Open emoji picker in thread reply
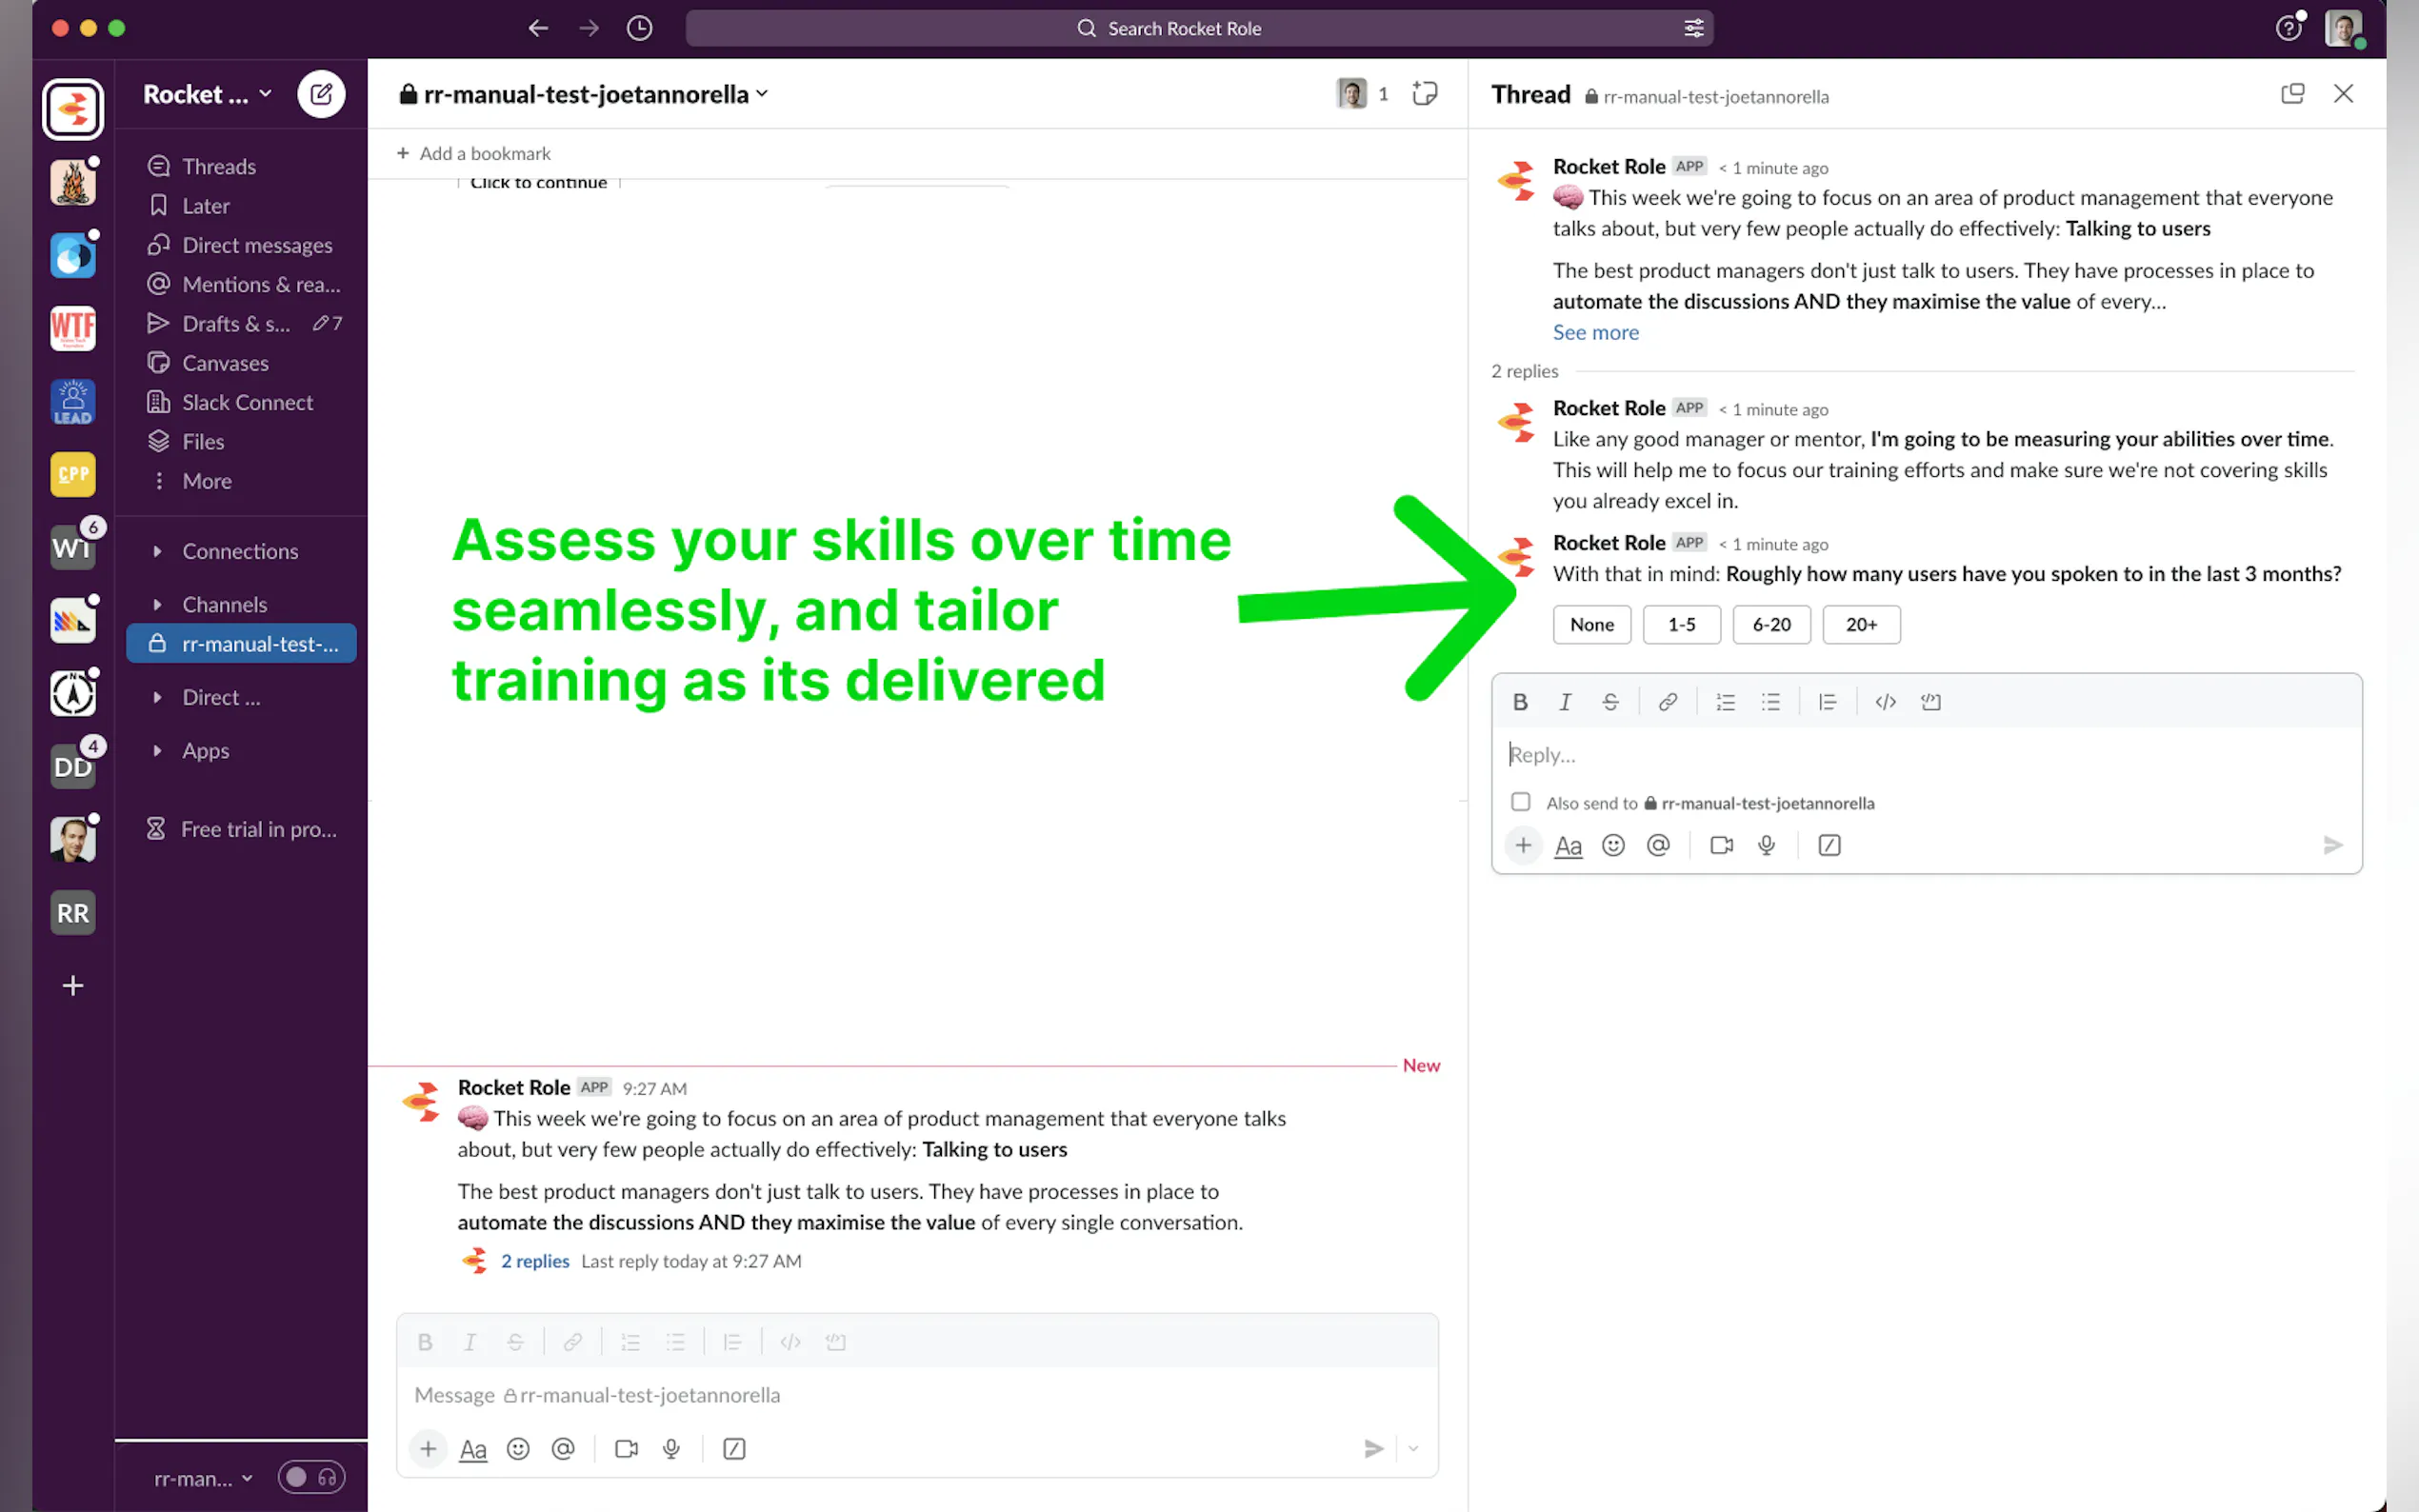This screenshot has height=1512, width=2419. click(1612, 846)
